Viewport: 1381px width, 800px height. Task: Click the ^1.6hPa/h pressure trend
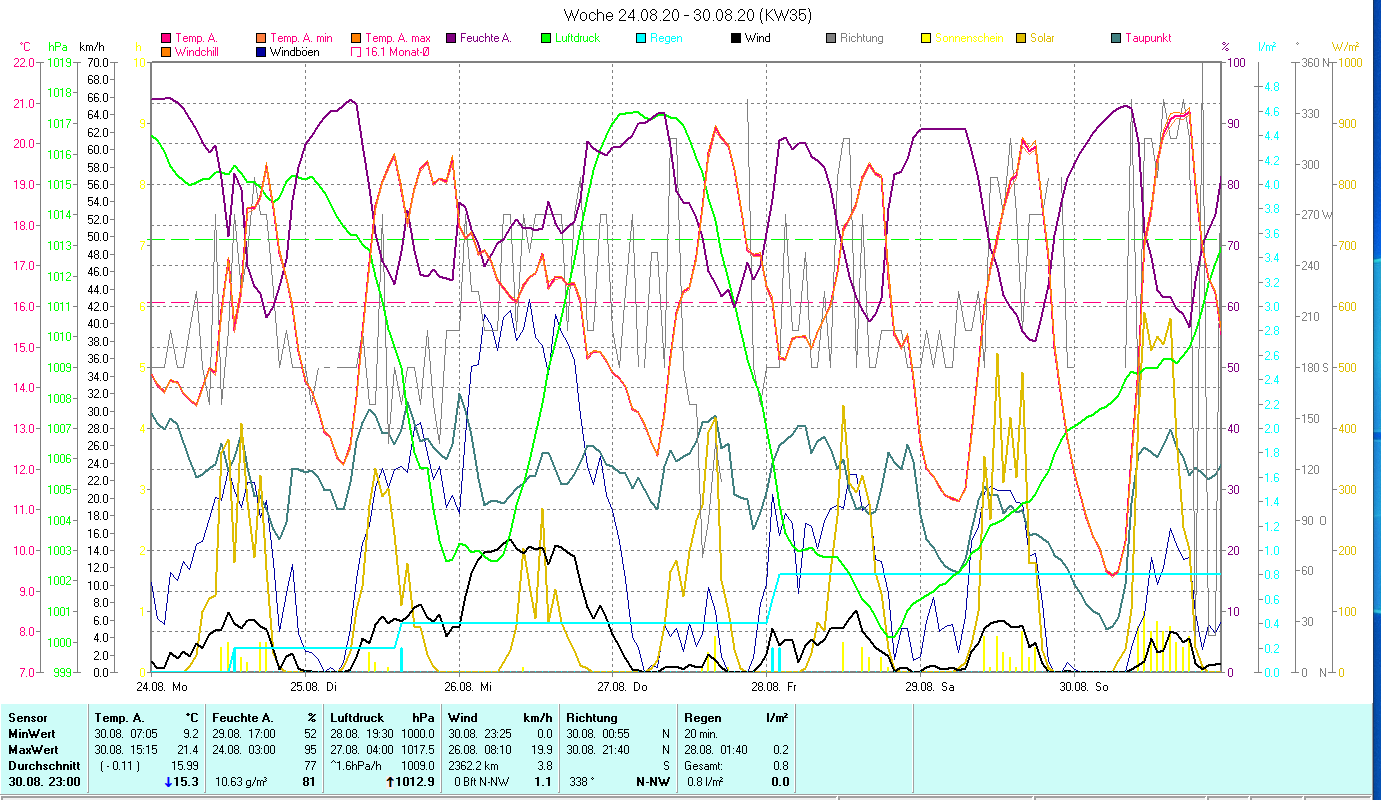tap(357, 766)
